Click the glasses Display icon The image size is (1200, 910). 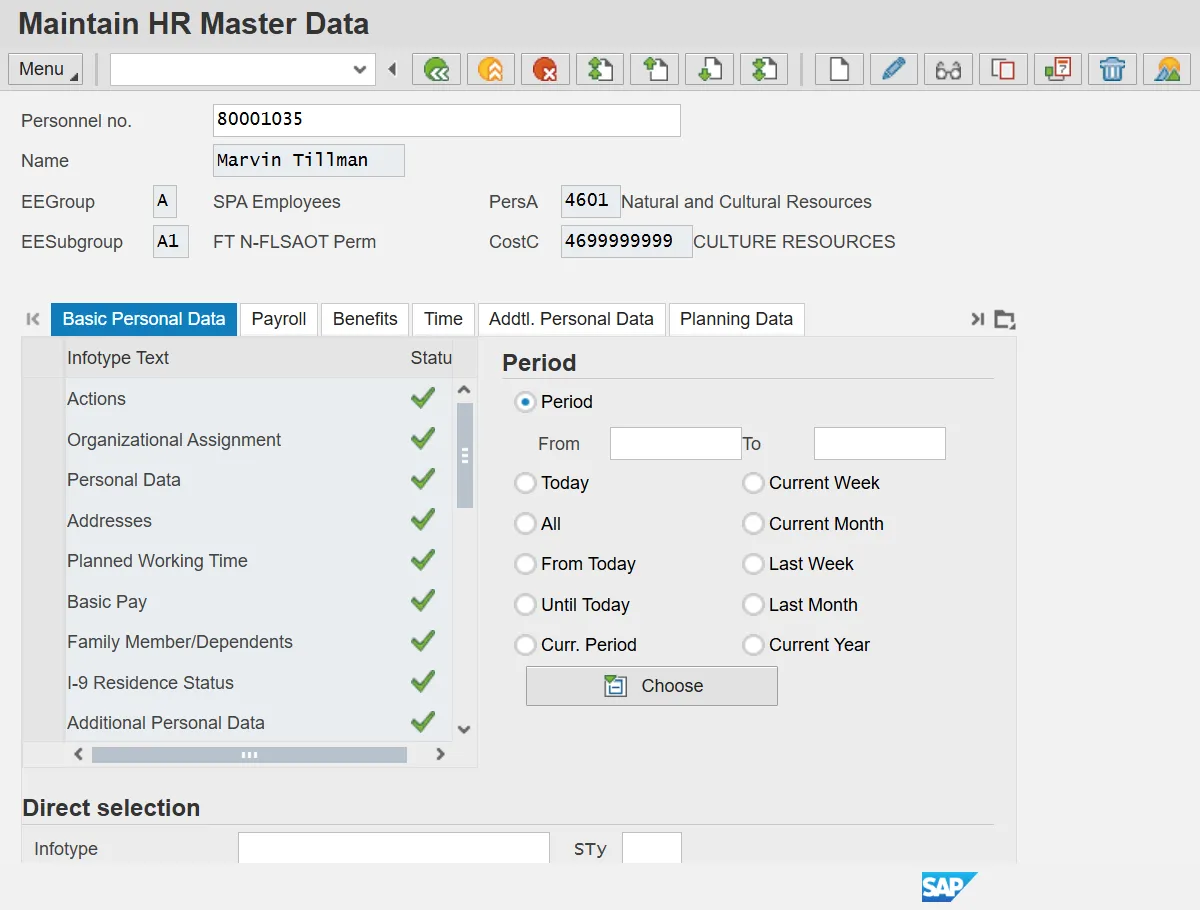(x=948, y=69)
